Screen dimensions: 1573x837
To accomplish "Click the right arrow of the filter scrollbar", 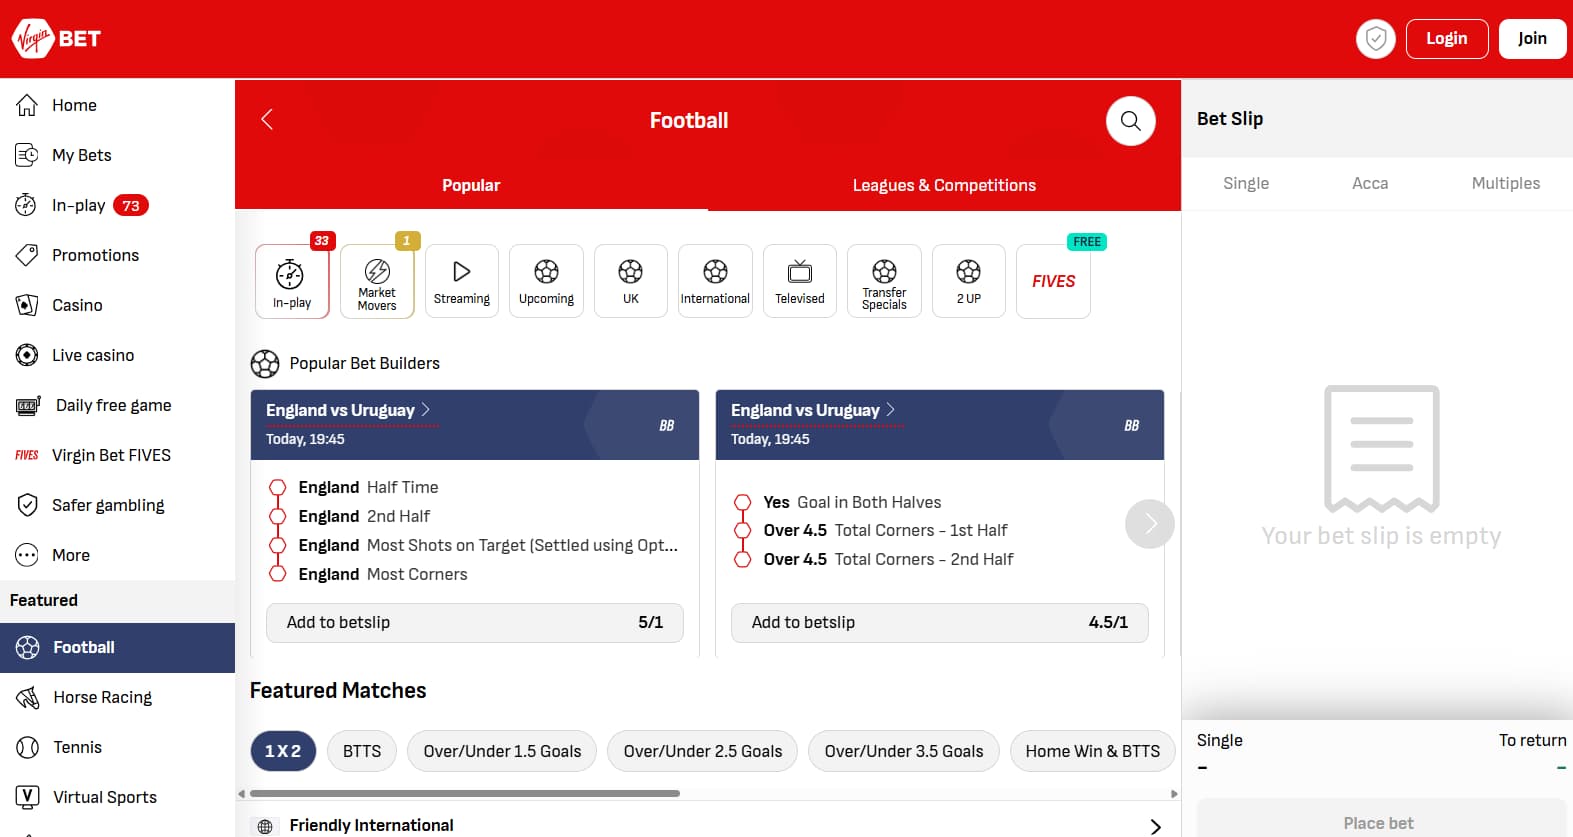I will [x=1174, y=794].
